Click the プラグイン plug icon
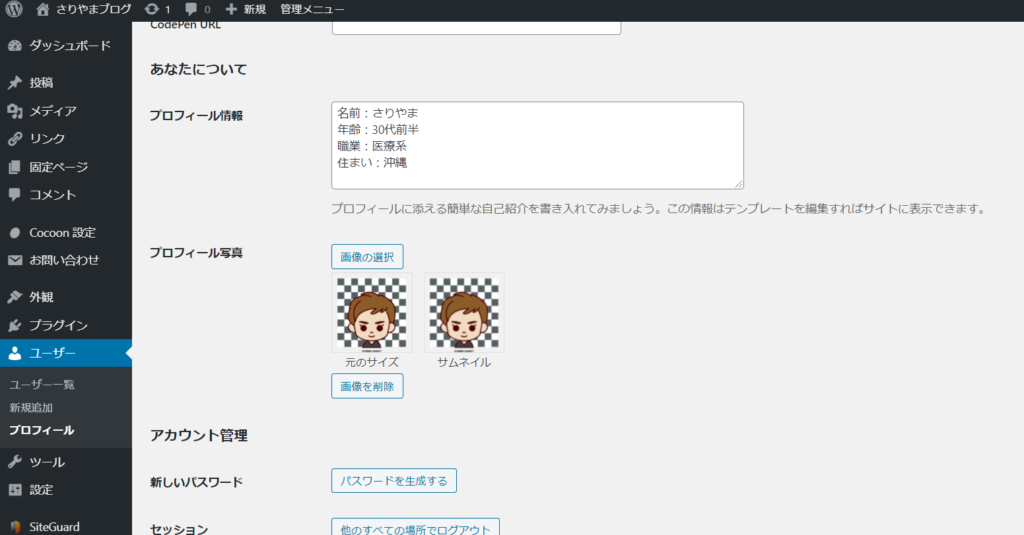Viewport: 1024px width, 535px height. [x=14, y=325]
